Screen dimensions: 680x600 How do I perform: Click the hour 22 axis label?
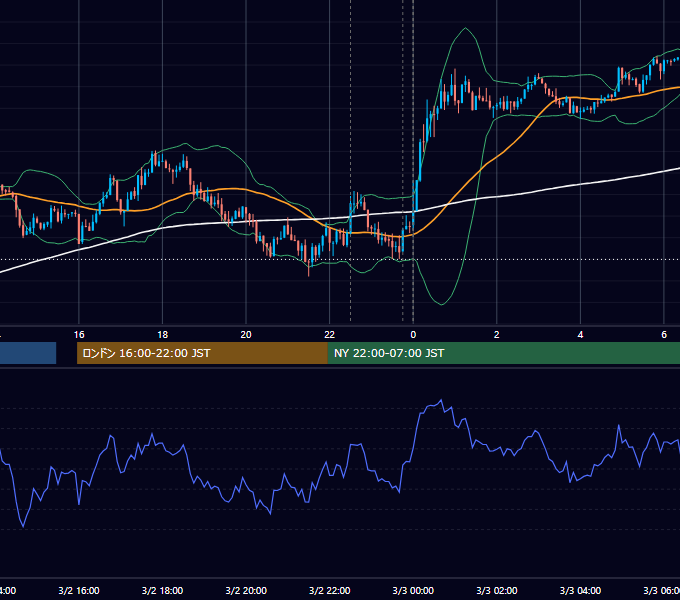330,334
